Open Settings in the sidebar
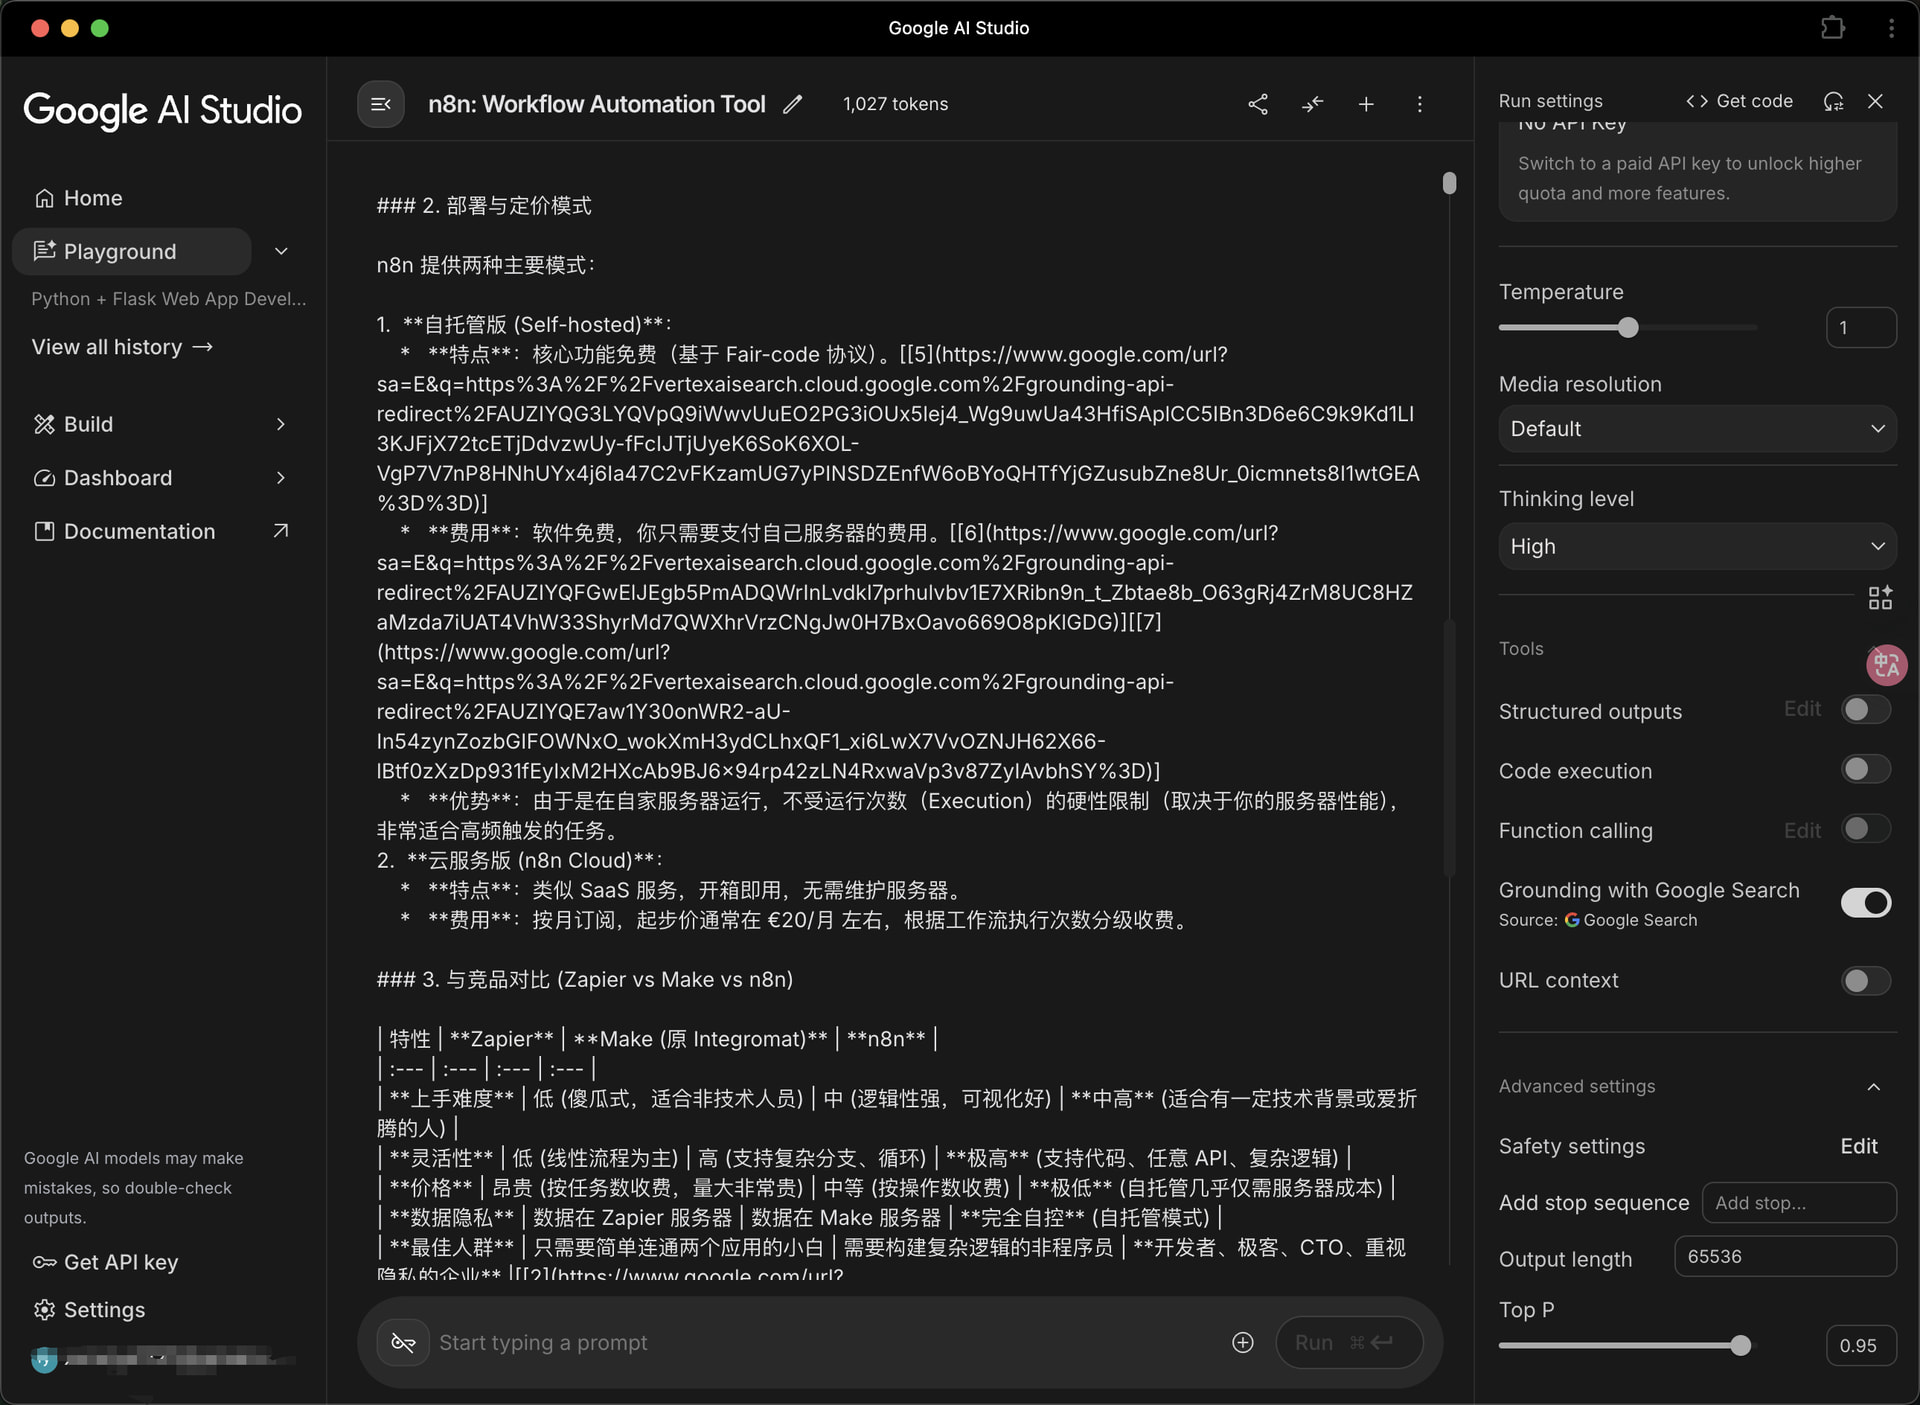Viewport: 1920px width, 1405px height. pyautogui.click(x=89, y=1309)
